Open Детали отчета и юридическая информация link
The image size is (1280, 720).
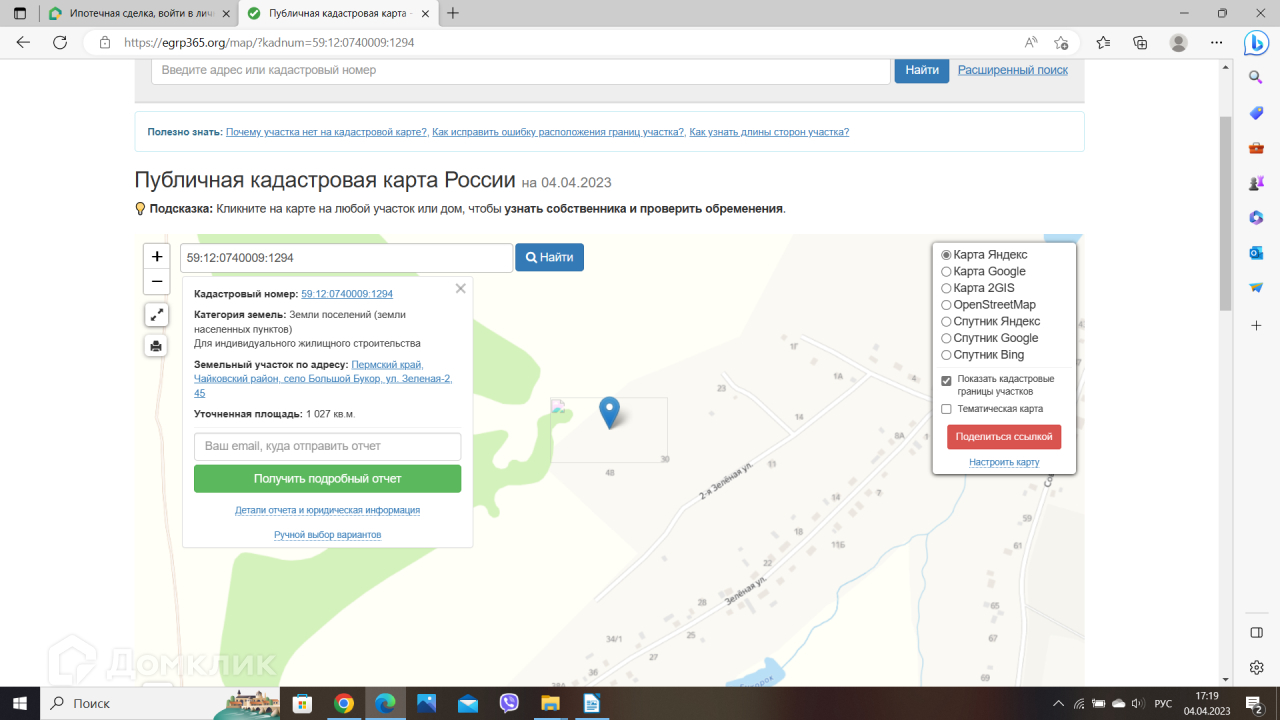coord(327,510)
